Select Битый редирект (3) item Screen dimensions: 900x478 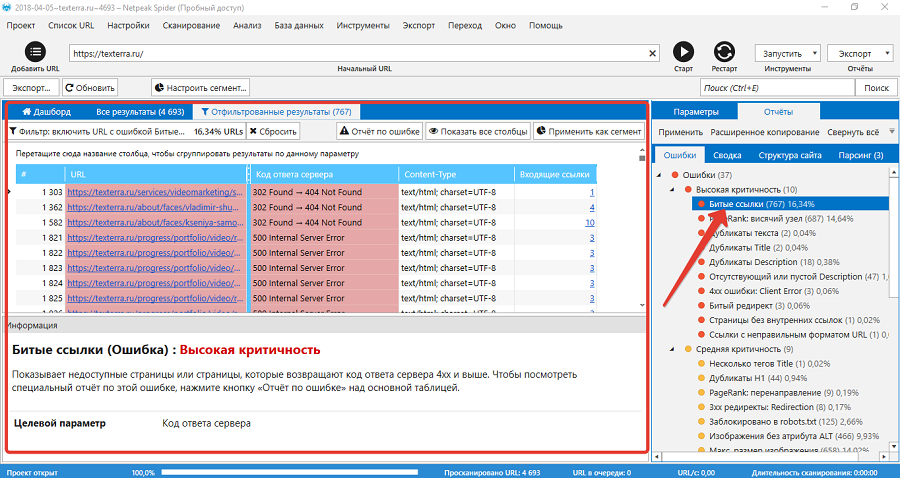tap(759, 306)
